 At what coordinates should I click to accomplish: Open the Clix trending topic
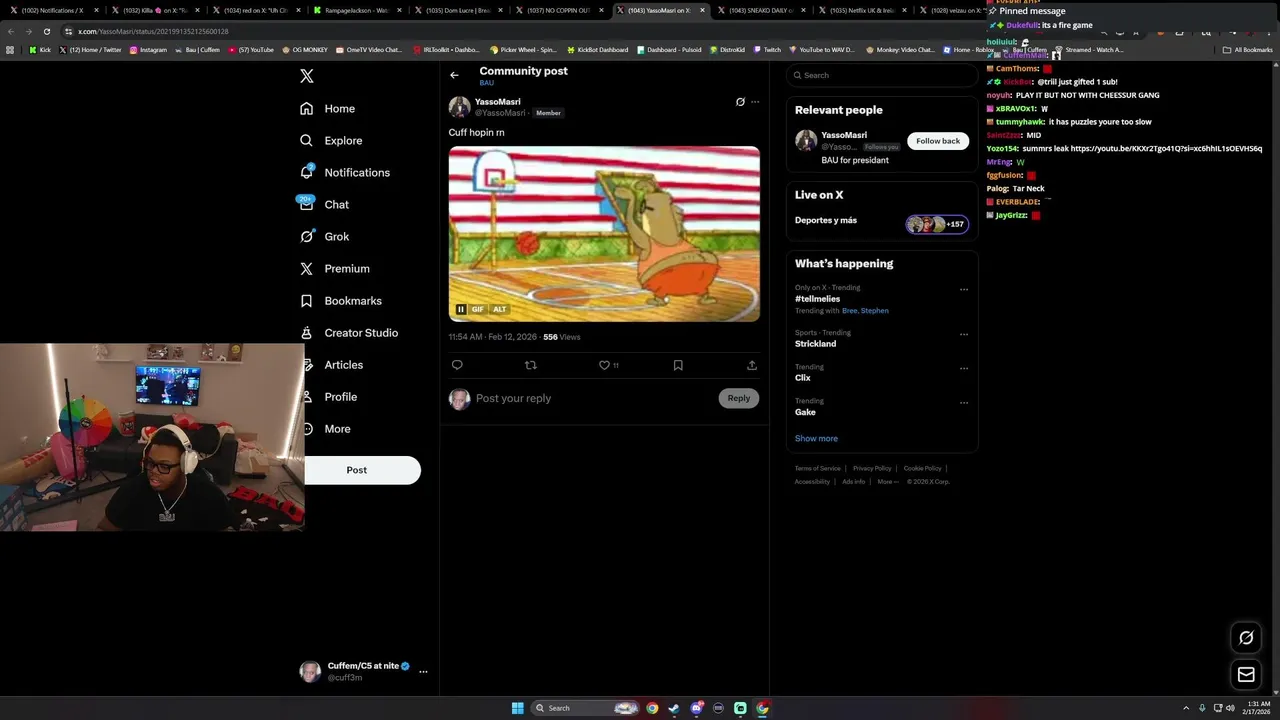tap(803, 378)
